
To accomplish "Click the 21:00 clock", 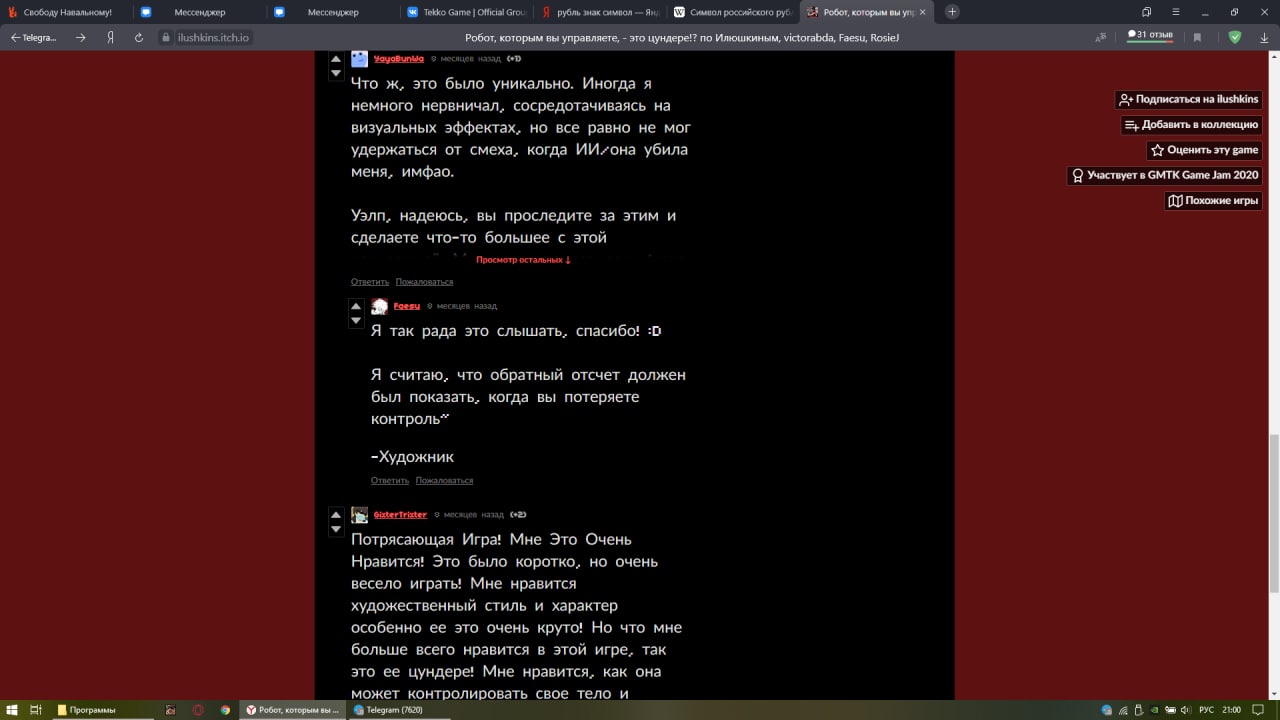I will point(1232,710).
